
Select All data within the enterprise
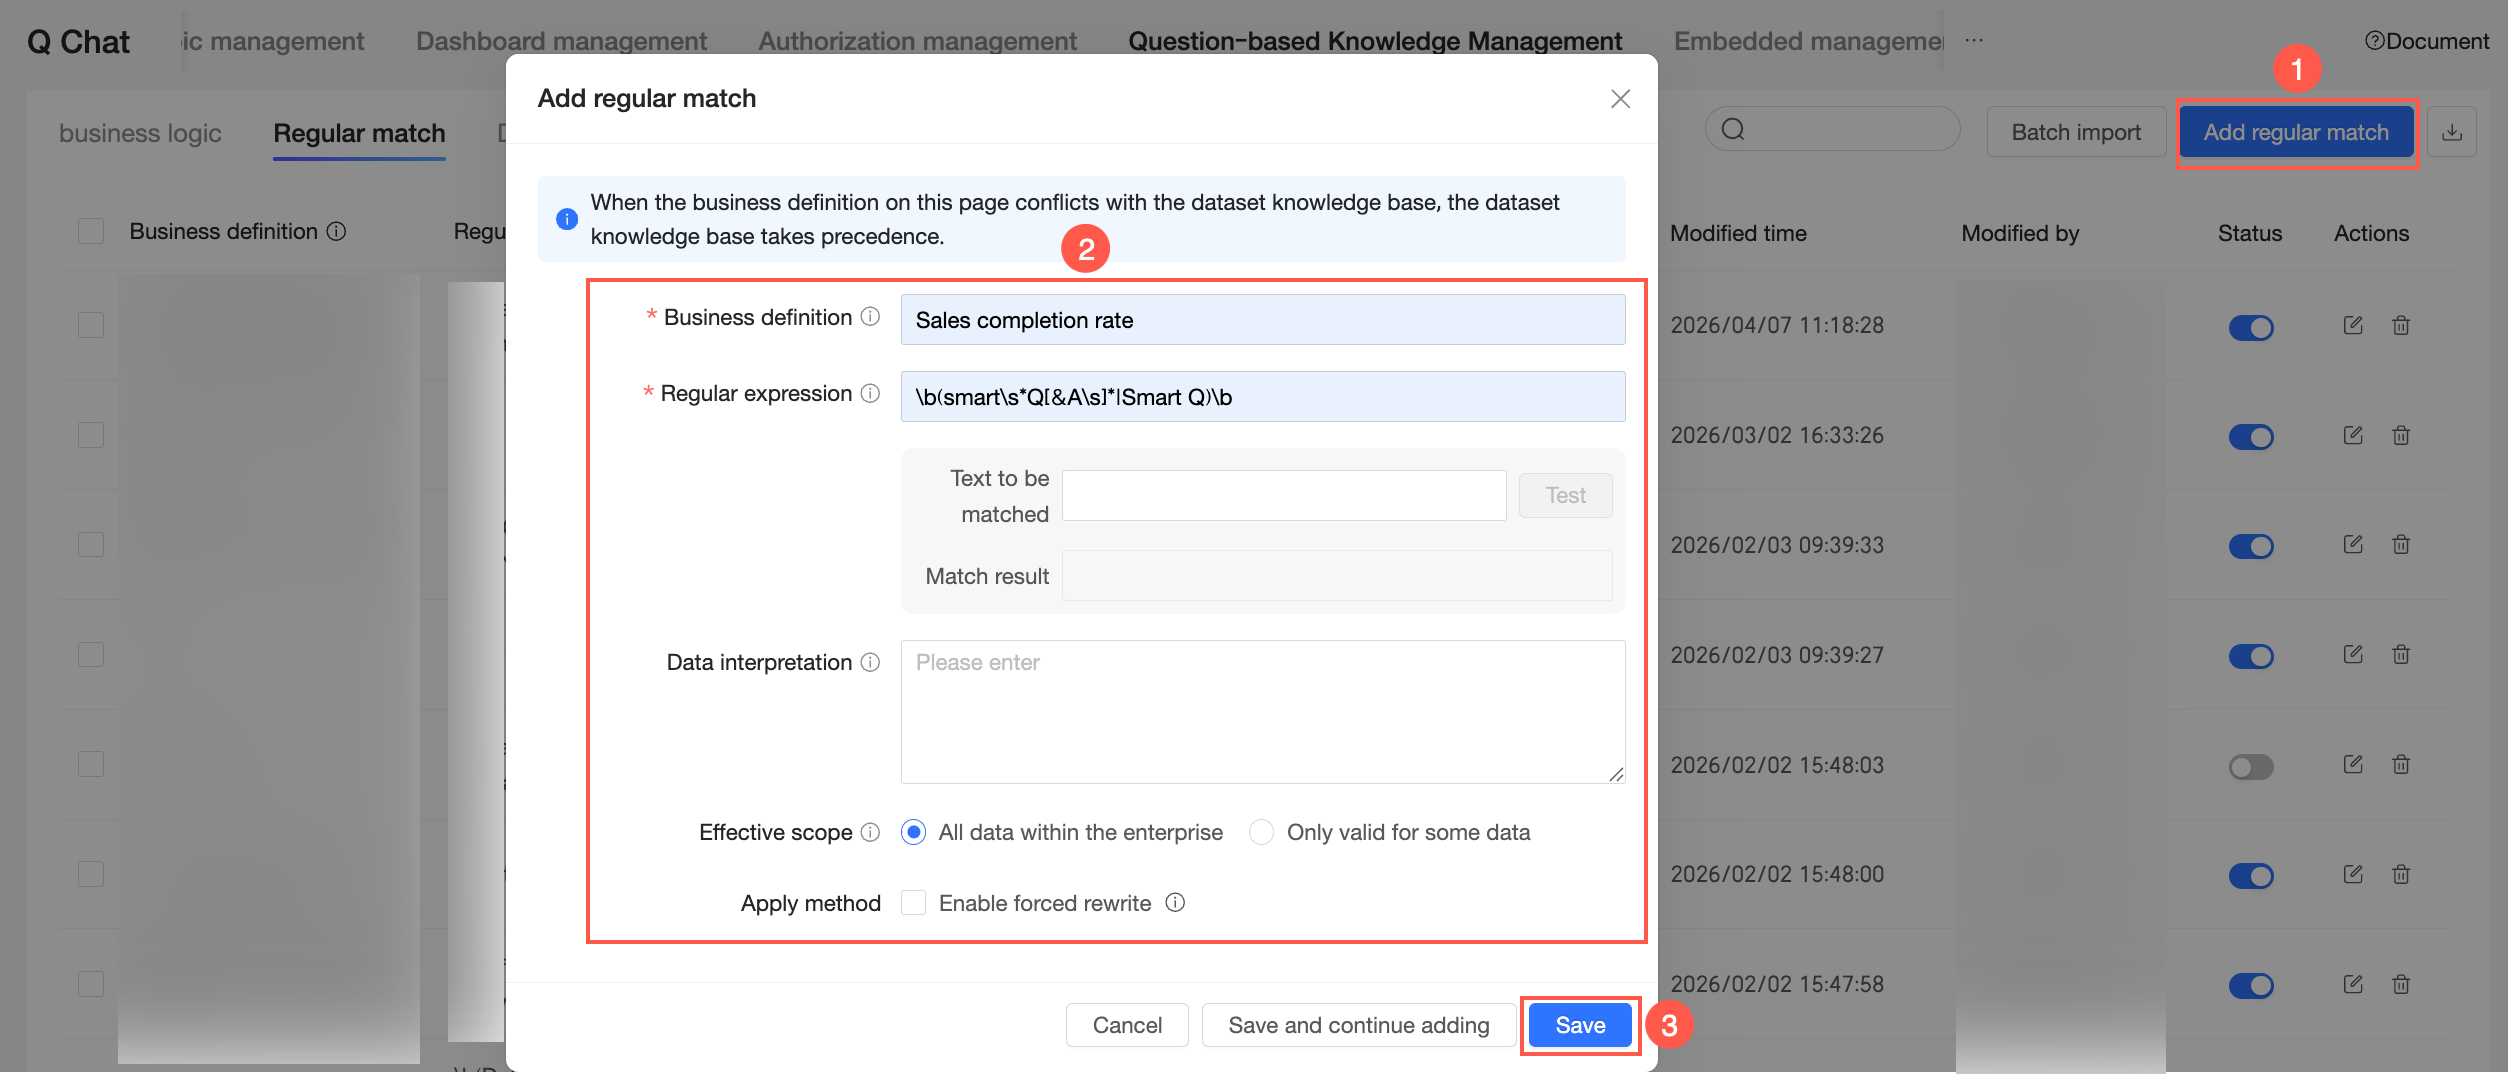pos(913,832)
